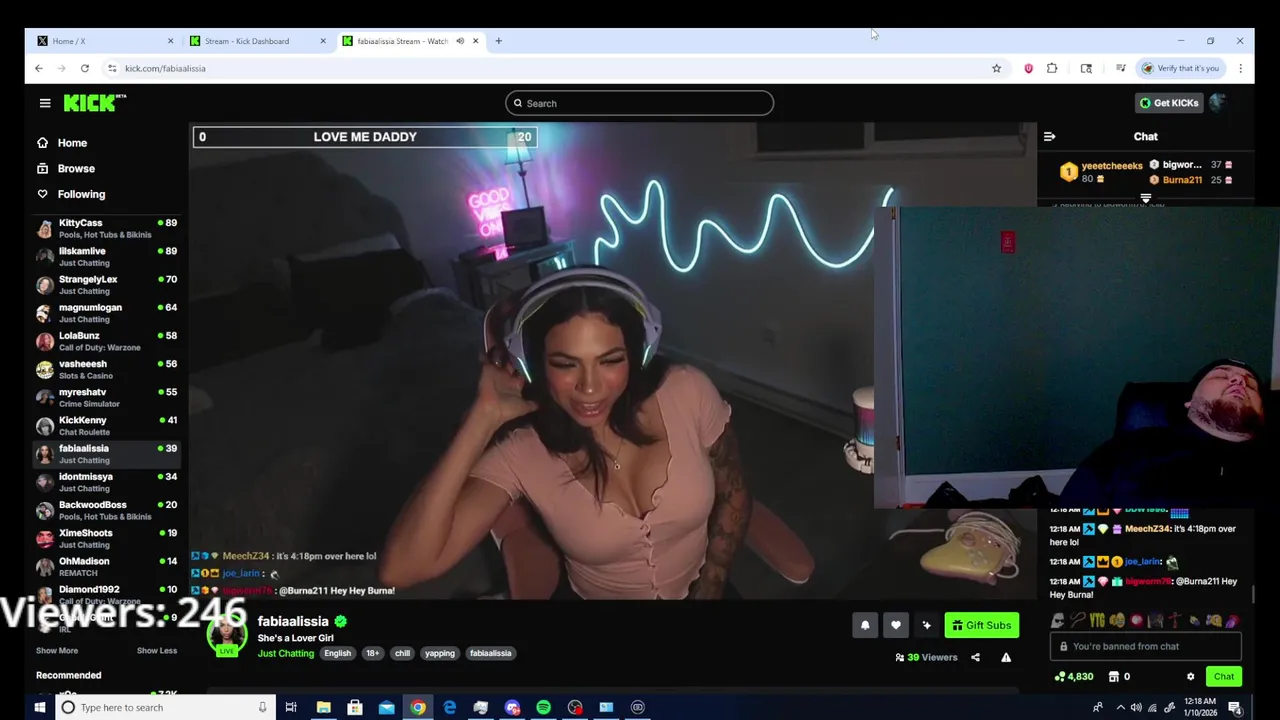The image size is (1280, 720).
Task: Click Verify that it's you chip
Action: click(x=1182, y=68)
